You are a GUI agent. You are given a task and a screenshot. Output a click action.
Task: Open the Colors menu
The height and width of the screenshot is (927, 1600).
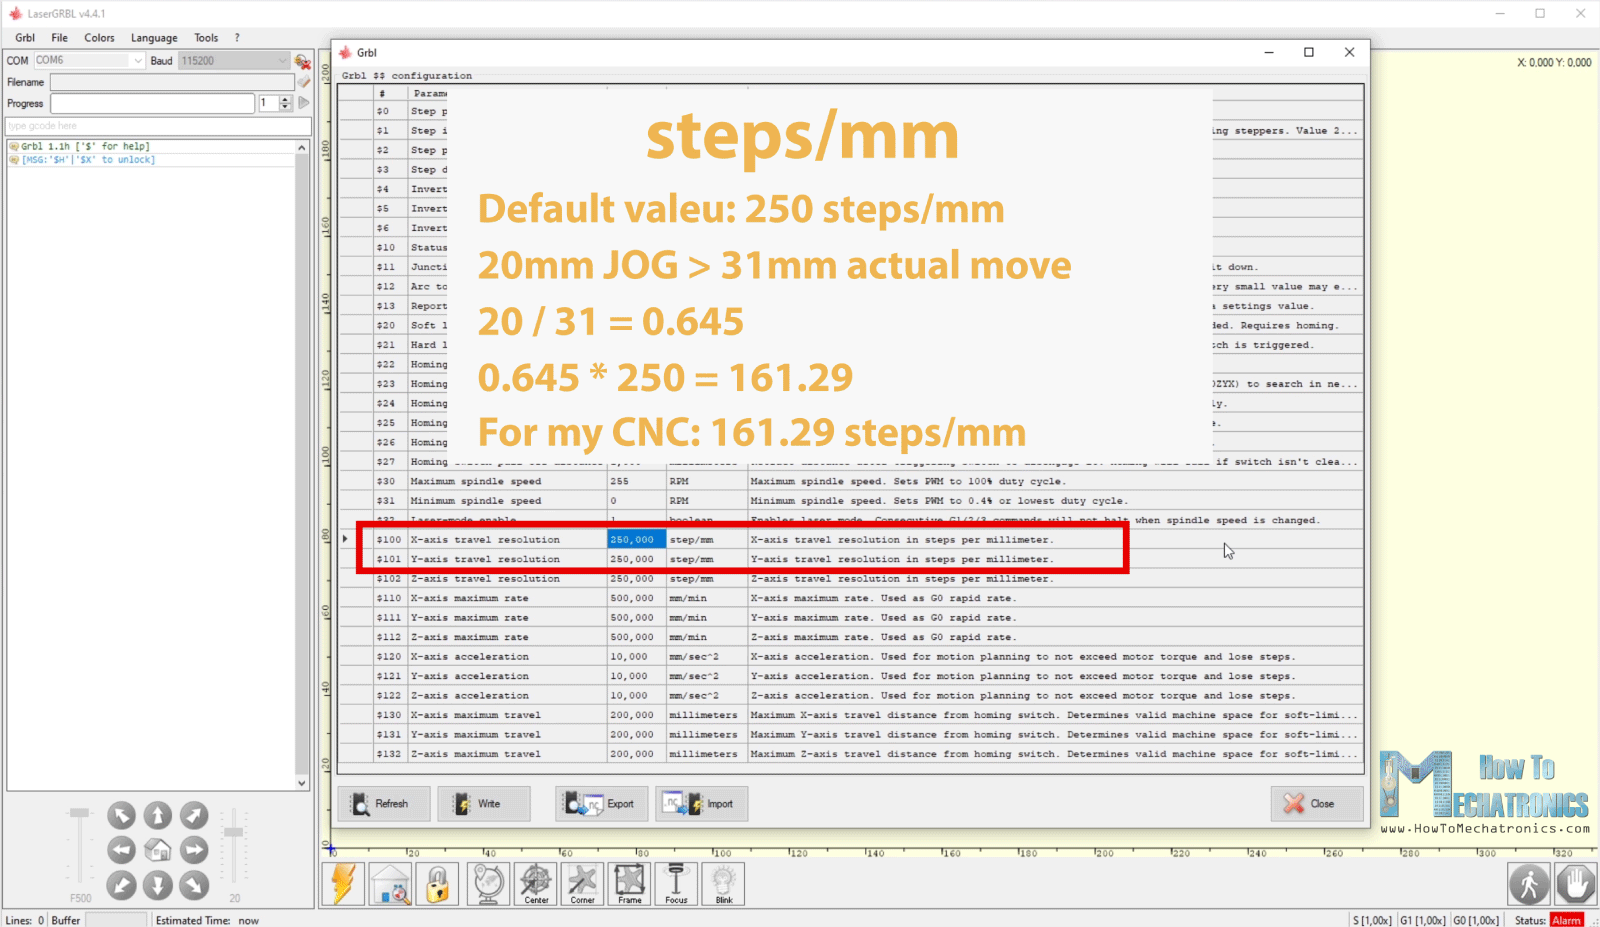click(x=99, y=37)
